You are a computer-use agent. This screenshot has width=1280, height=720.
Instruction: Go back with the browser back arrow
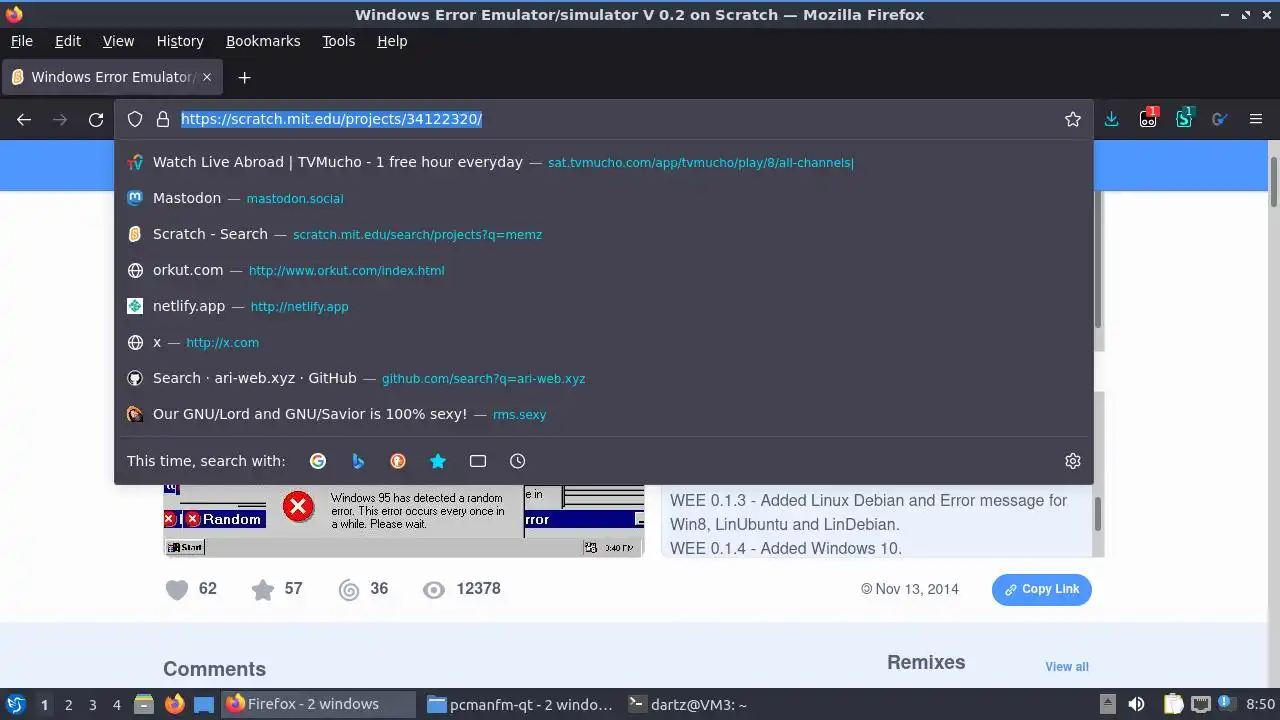(24, 119)
